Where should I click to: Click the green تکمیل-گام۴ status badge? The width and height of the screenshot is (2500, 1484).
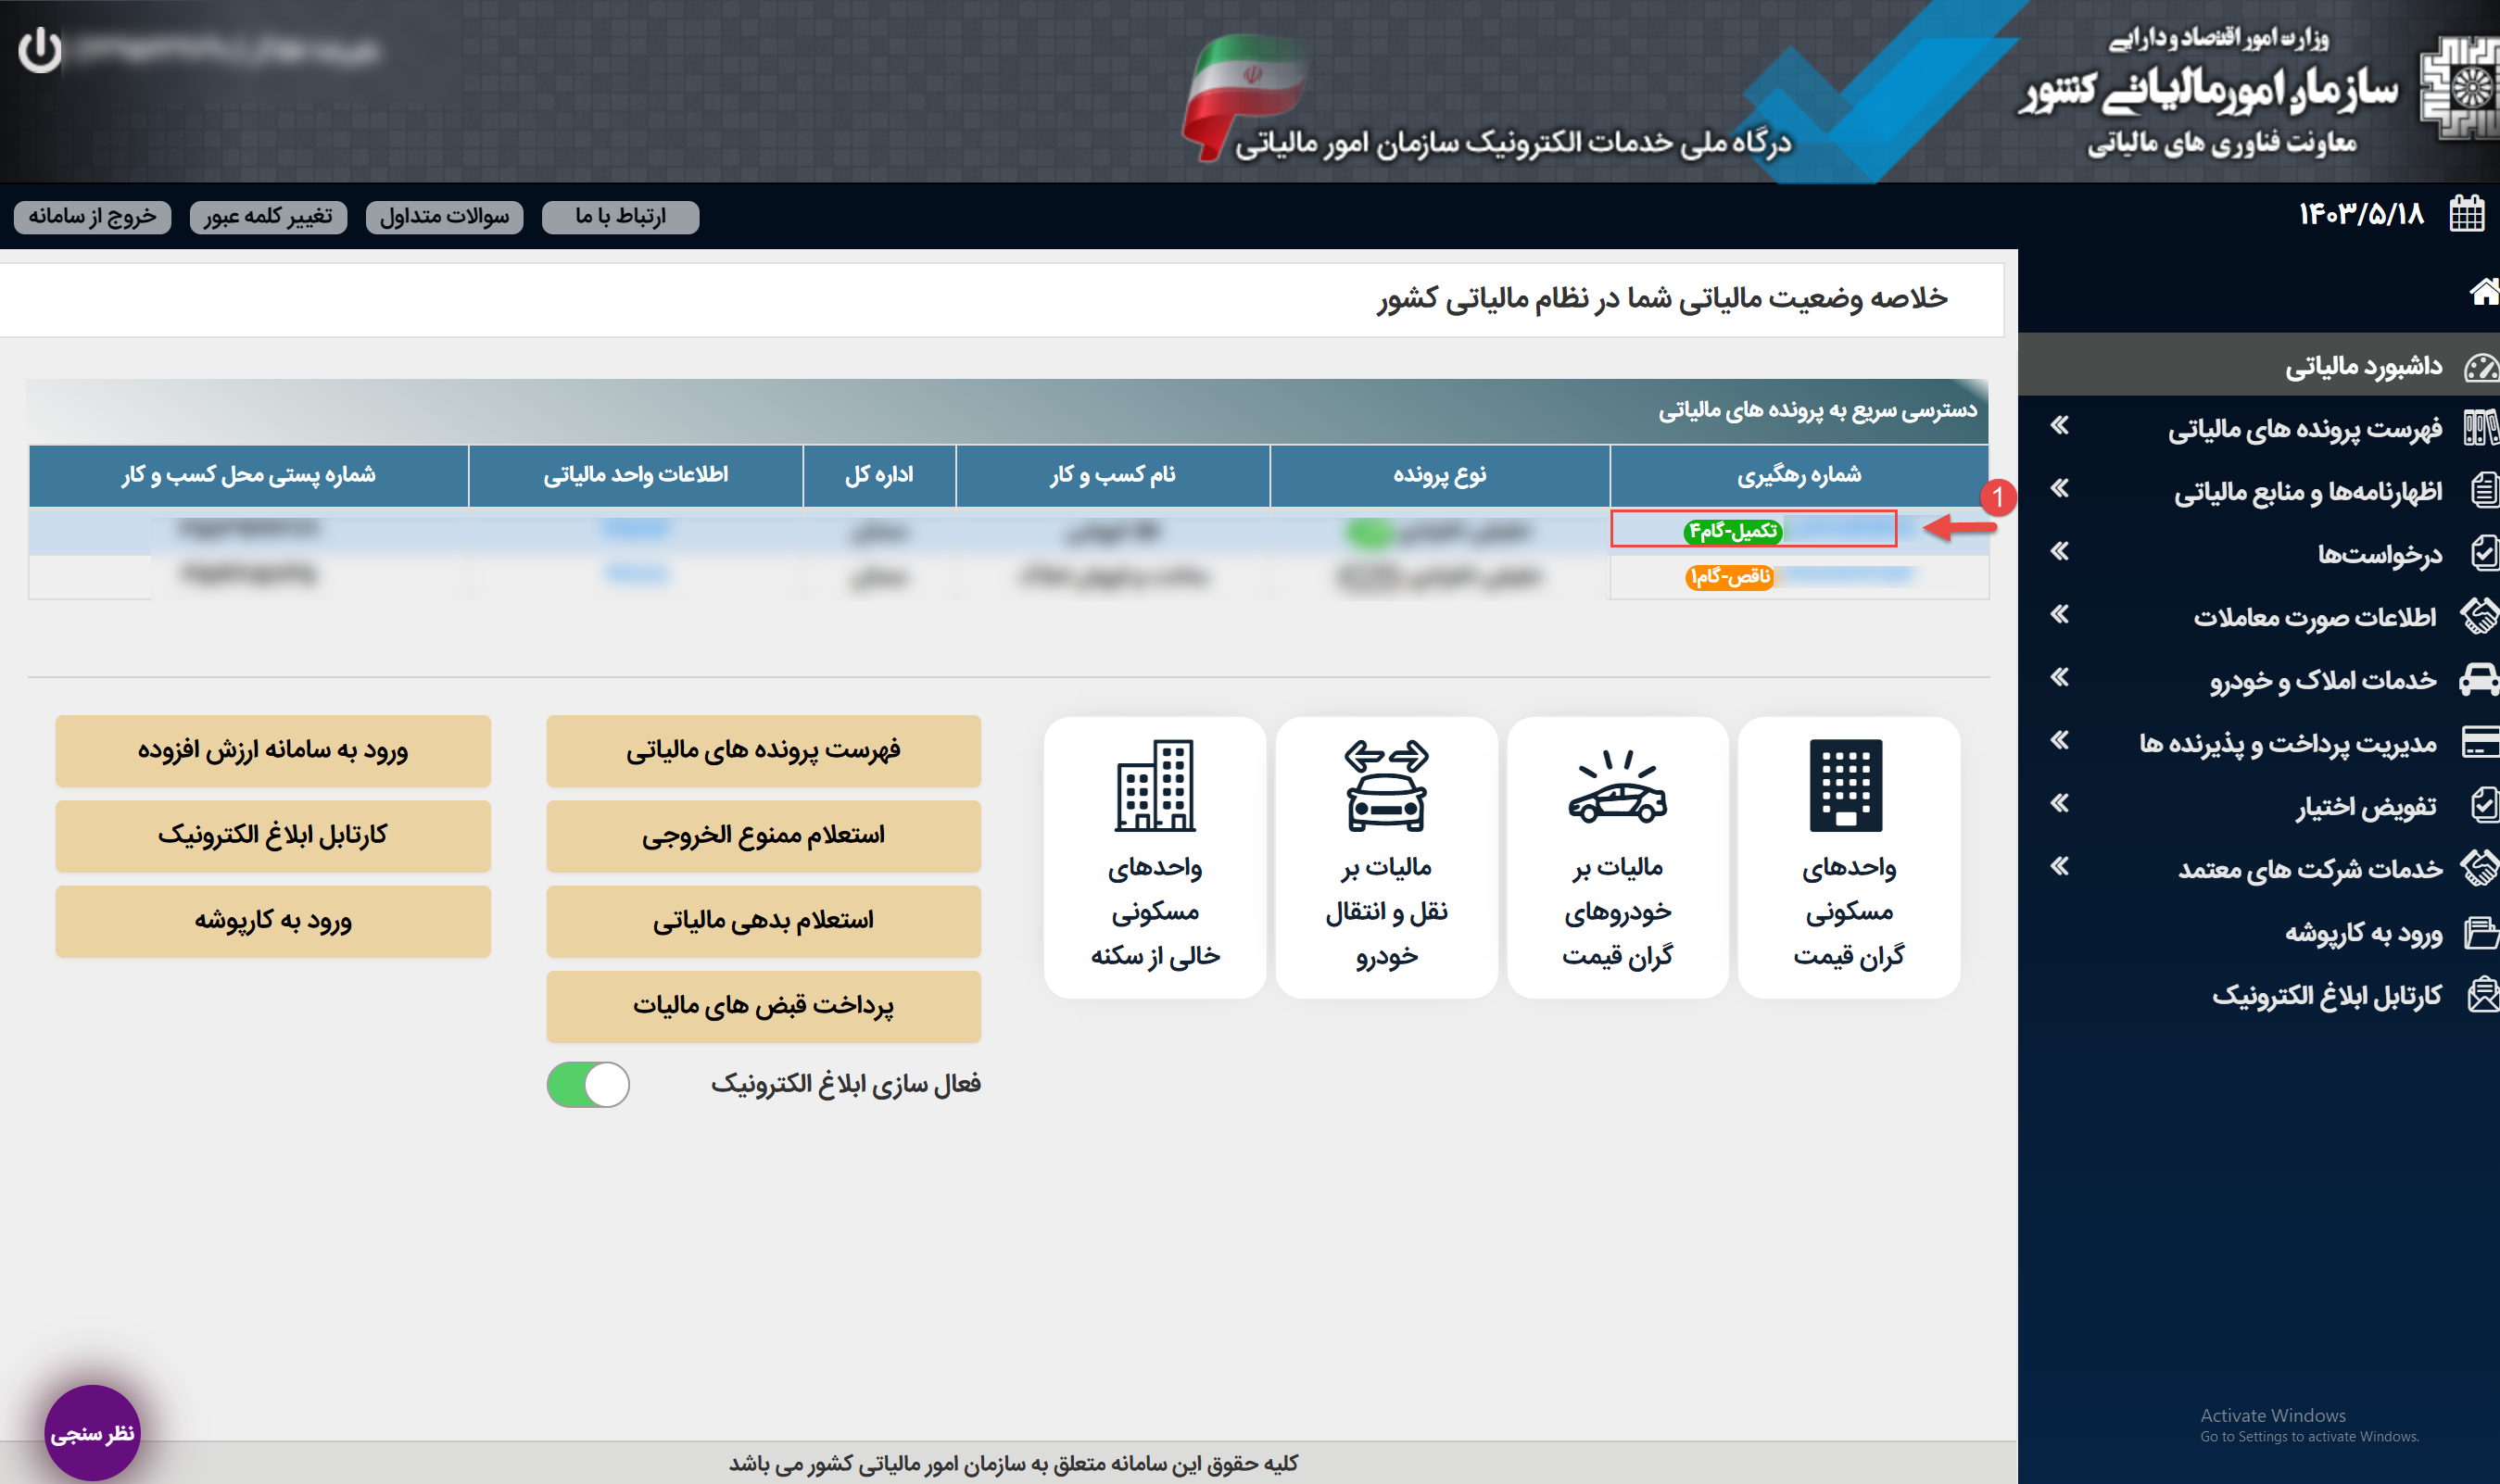[x=1732, y=531]
